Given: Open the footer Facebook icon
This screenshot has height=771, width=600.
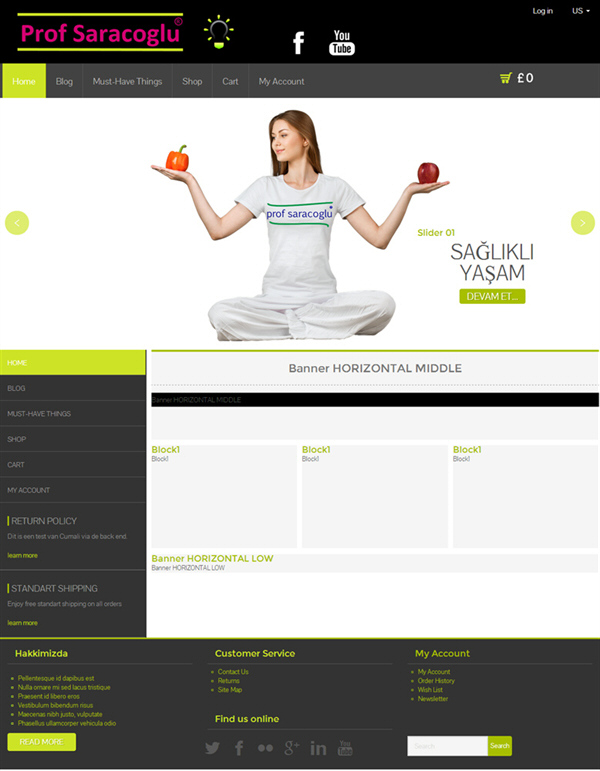Looking at the screenshot, I should pos(239,748).
